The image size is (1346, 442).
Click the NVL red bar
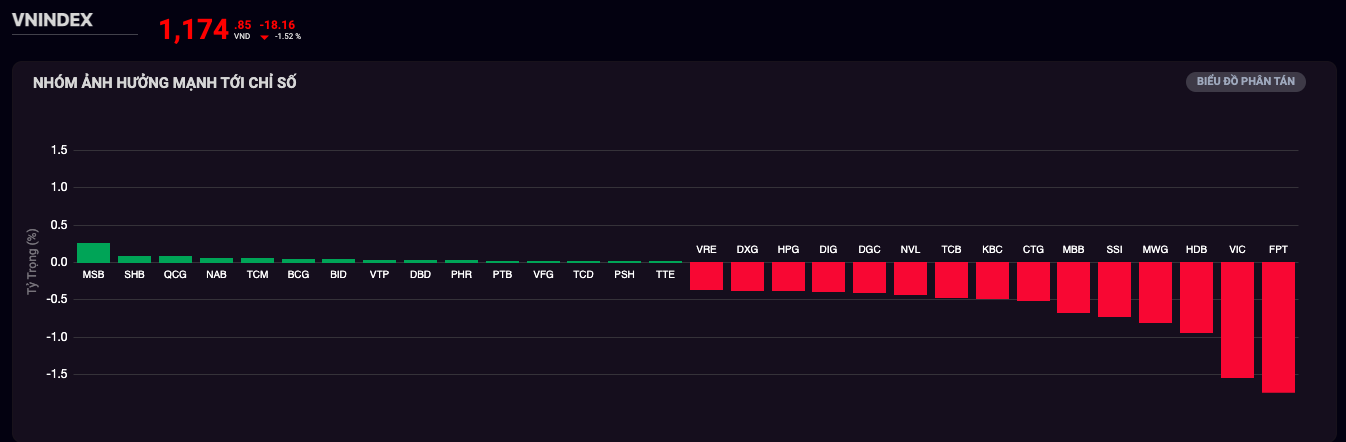click(x=910, y=278)
